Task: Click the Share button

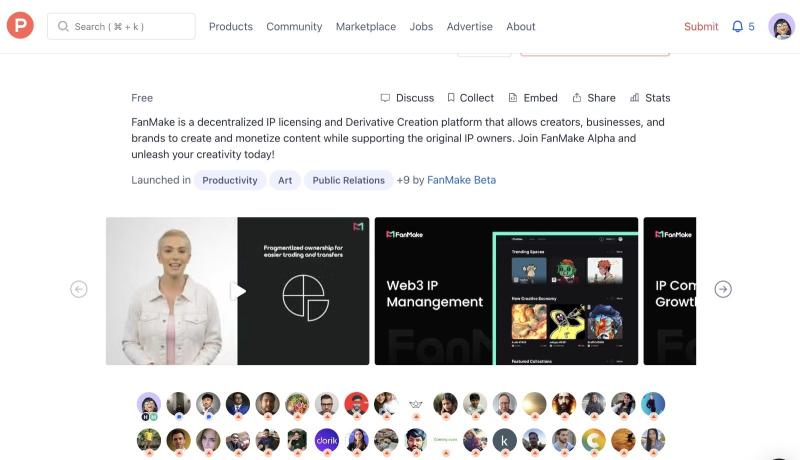Action: (594, 98)
